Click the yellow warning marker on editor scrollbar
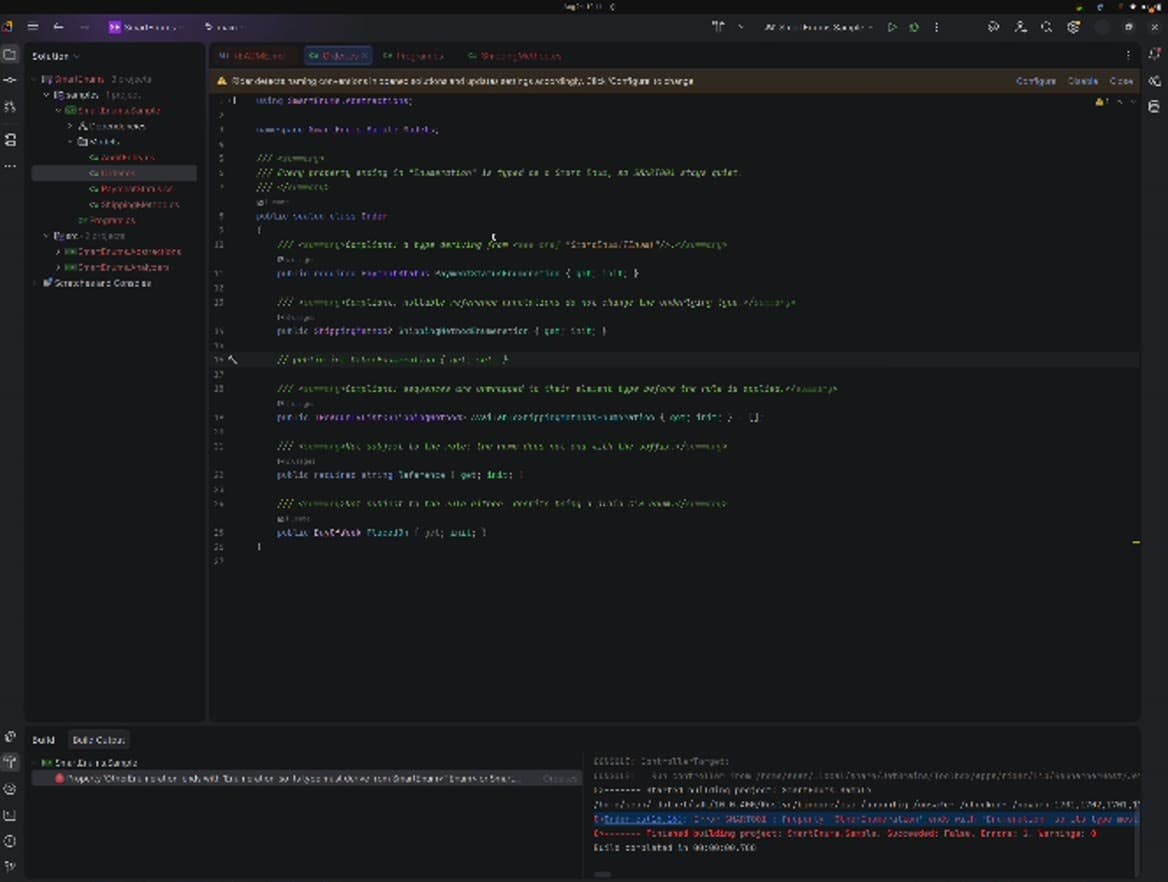Image resolution: width=1168 pixels, height=882 pixels. [x=1136, y=542]
